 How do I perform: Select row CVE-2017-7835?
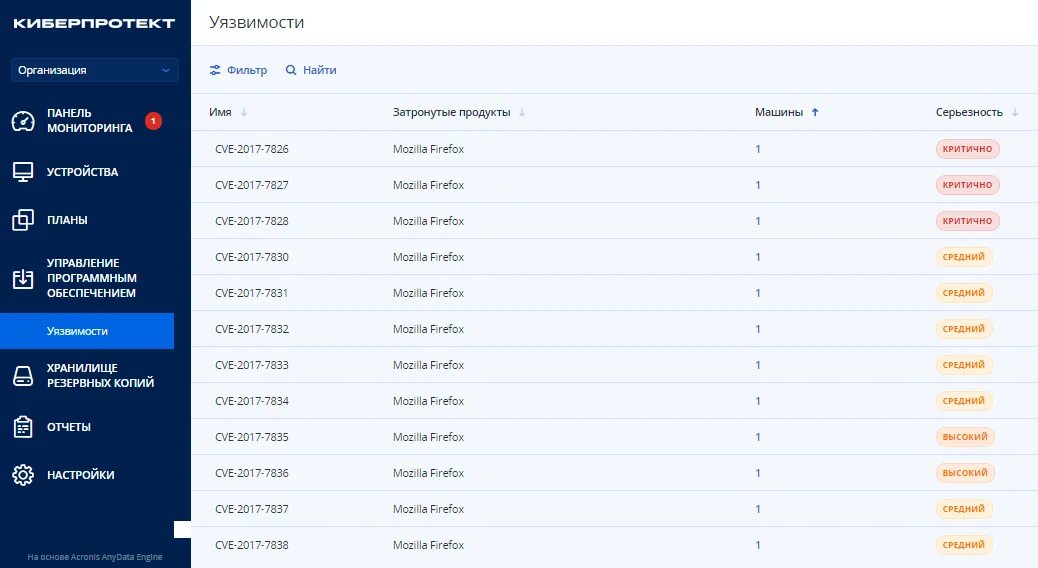614,437
